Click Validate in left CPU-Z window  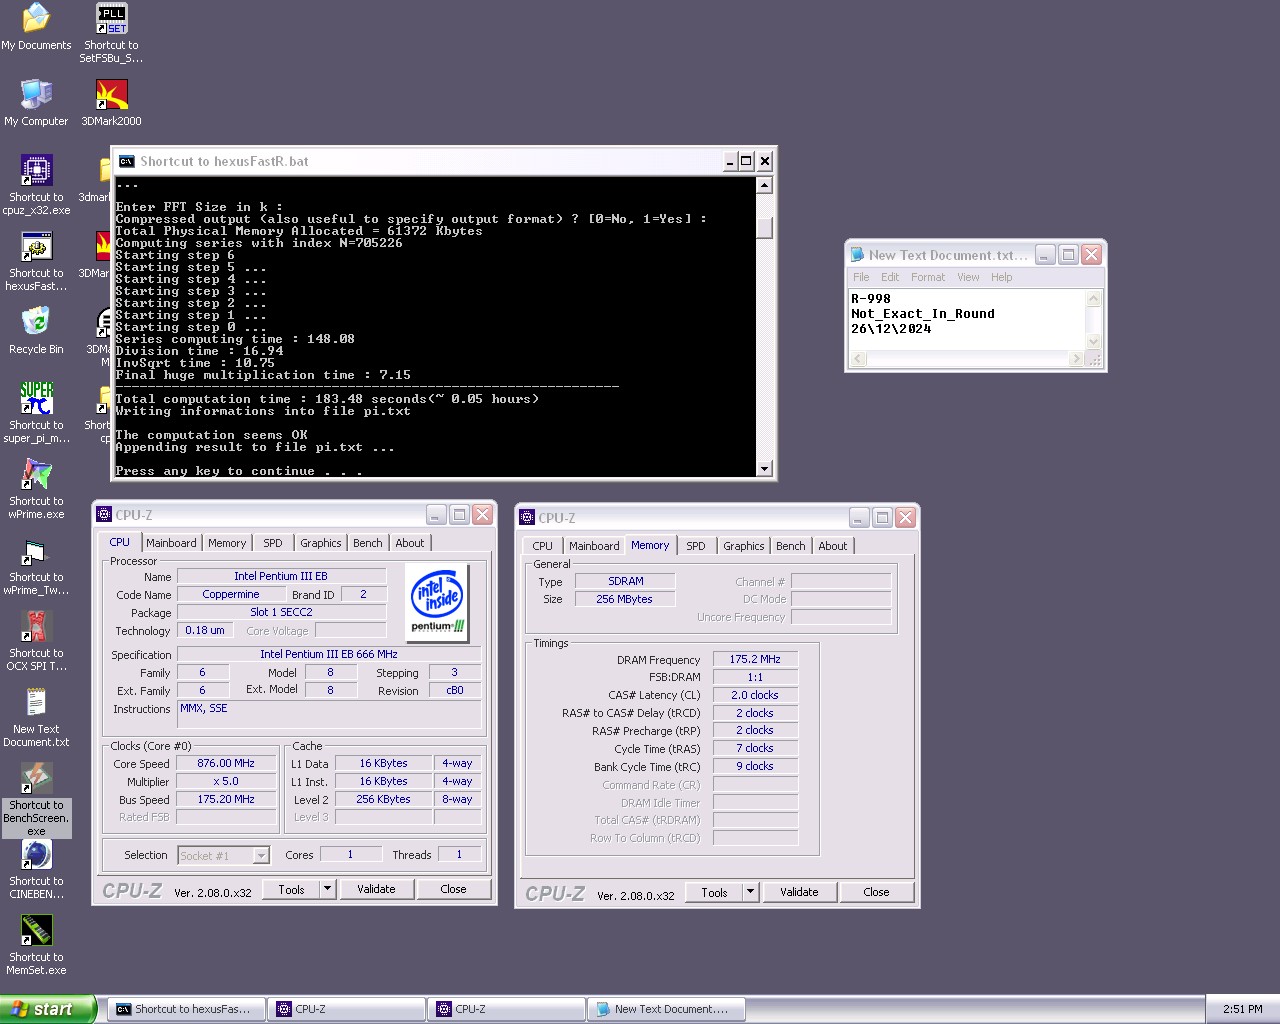pyautogui.click(x=376, y=889)
